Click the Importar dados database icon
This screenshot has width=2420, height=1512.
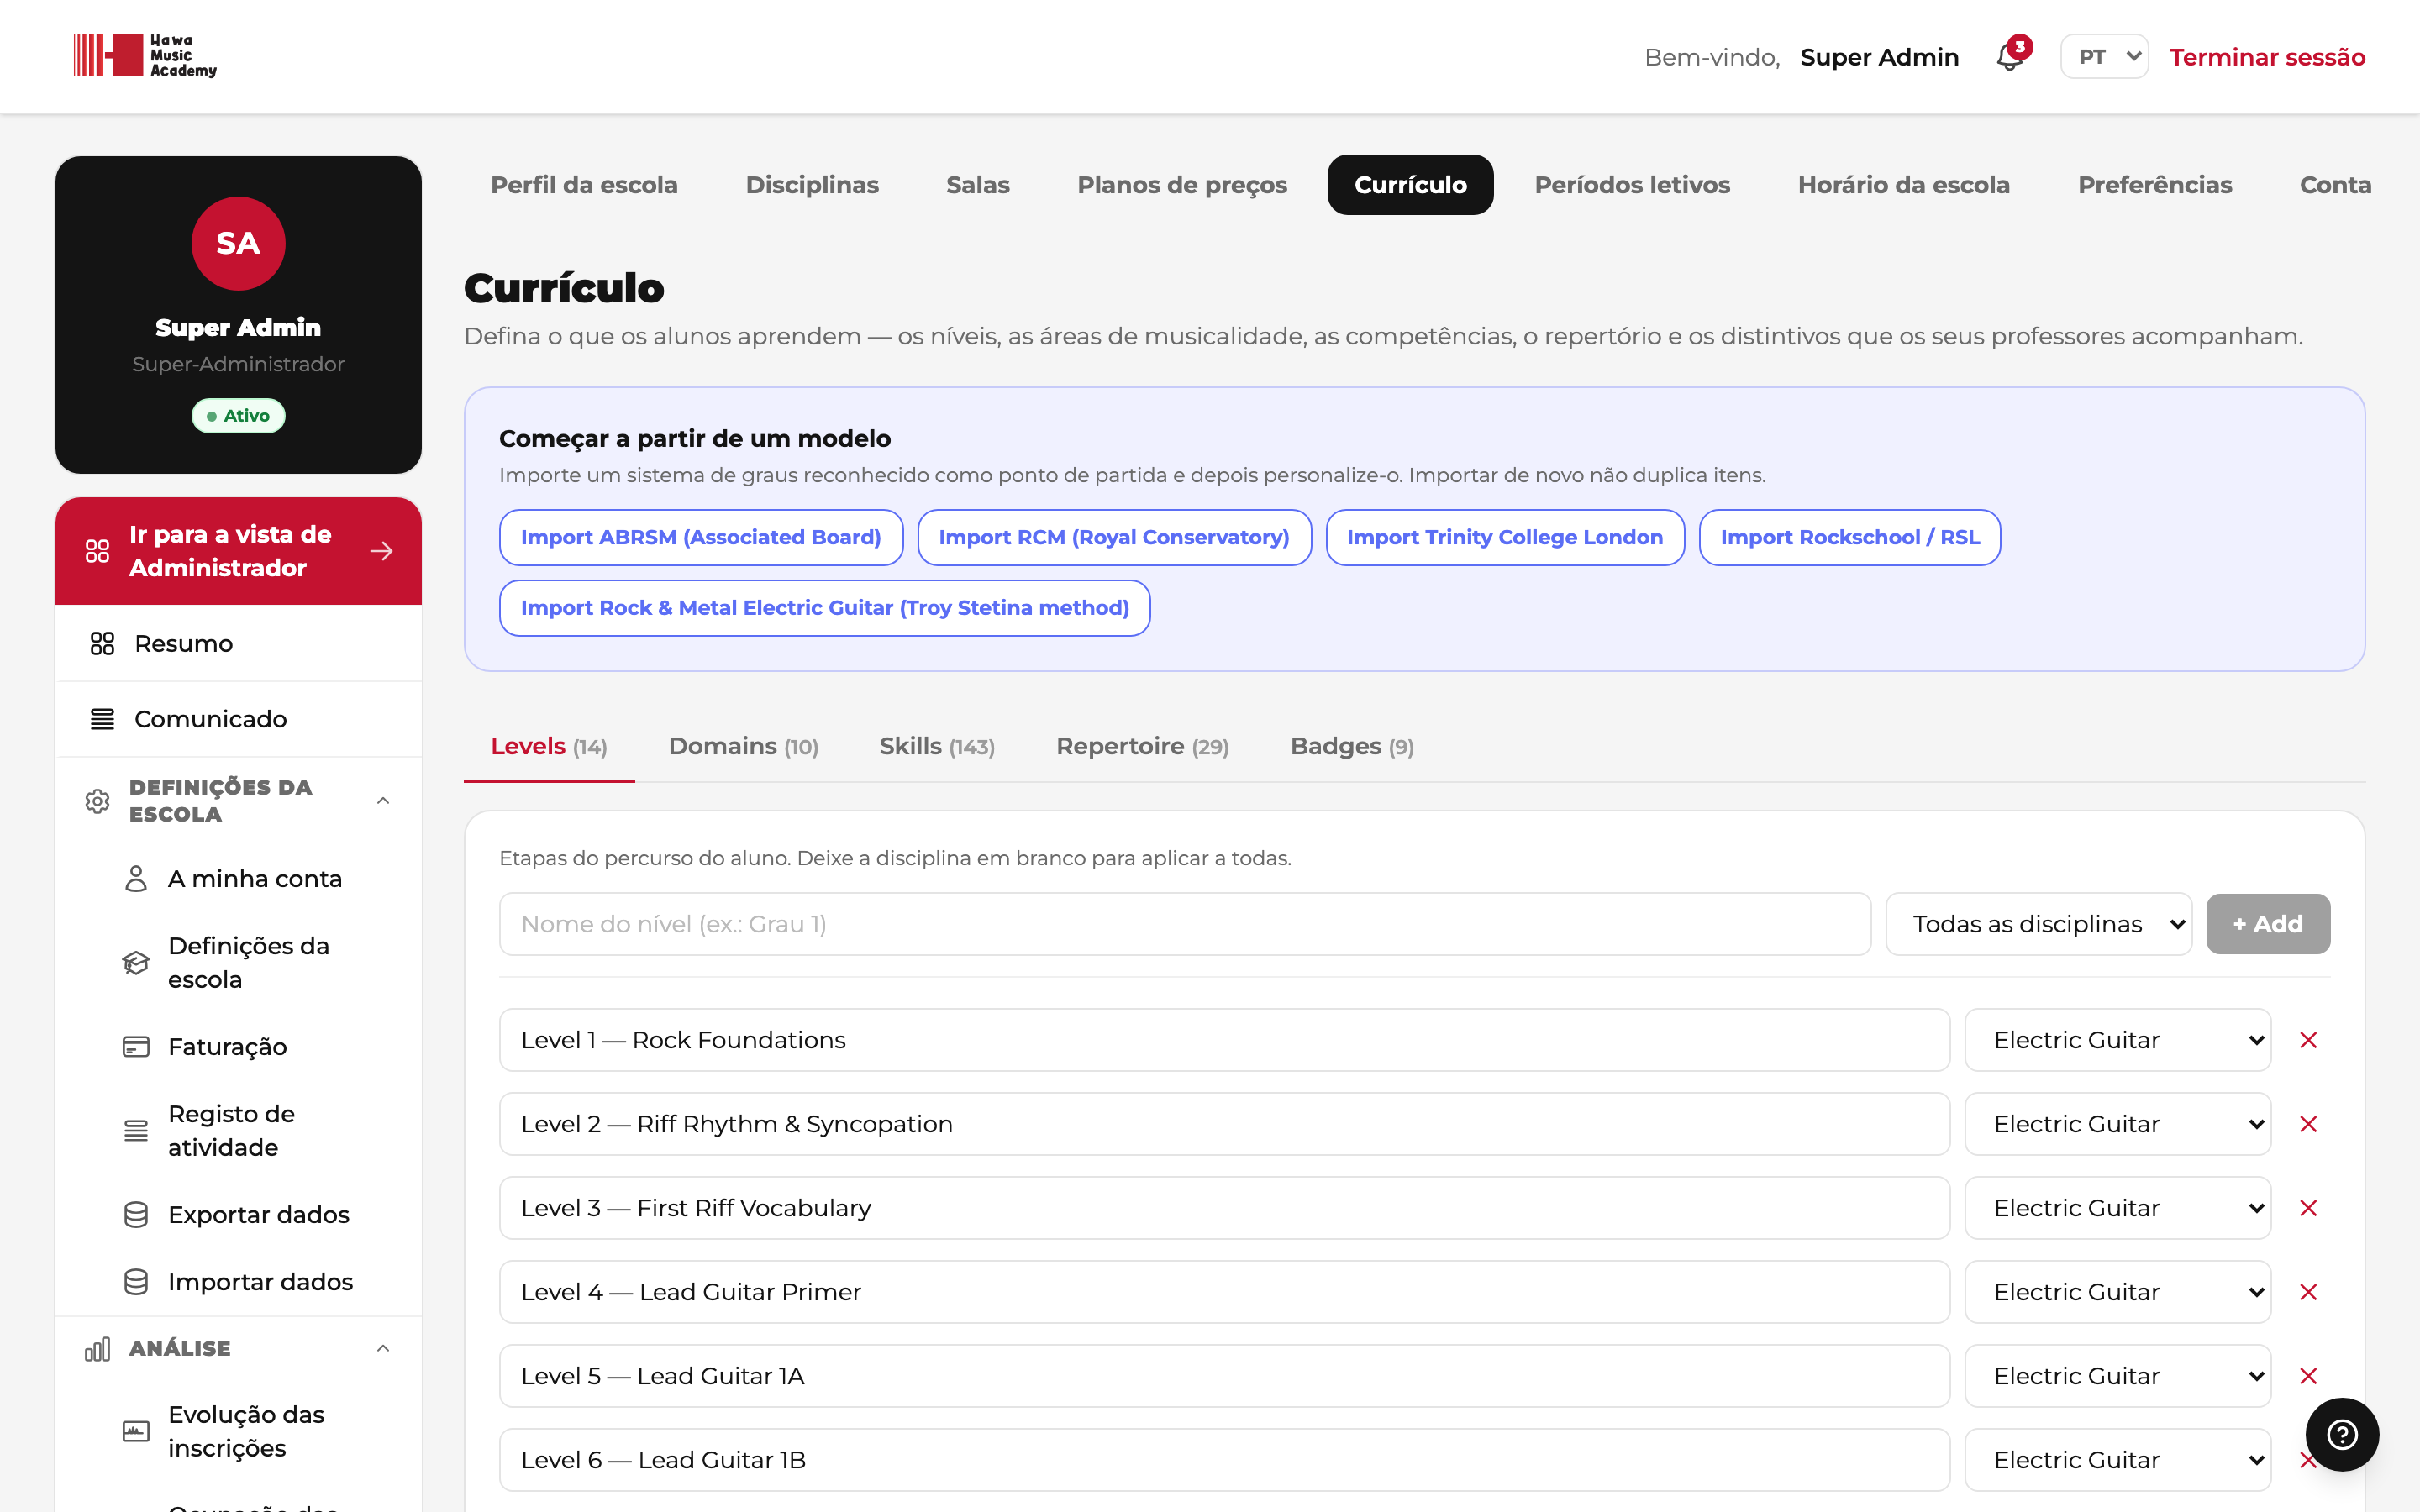[x=136, y=1281]
